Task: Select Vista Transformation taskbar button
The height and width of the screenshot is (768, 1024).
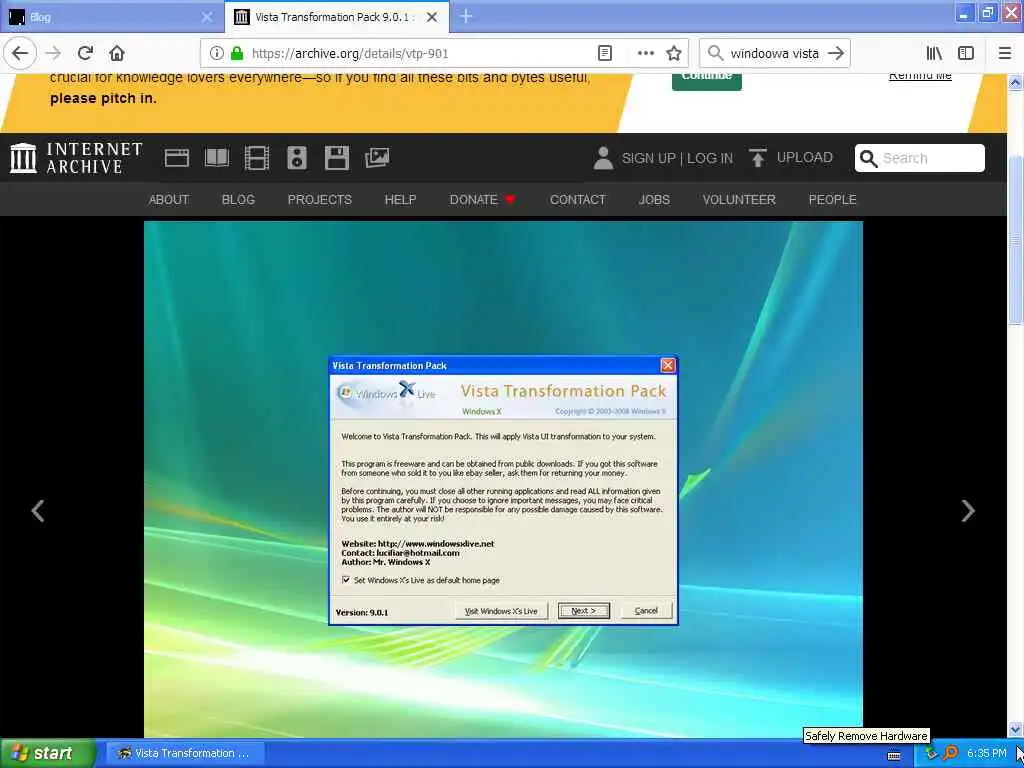Action: 185,753
